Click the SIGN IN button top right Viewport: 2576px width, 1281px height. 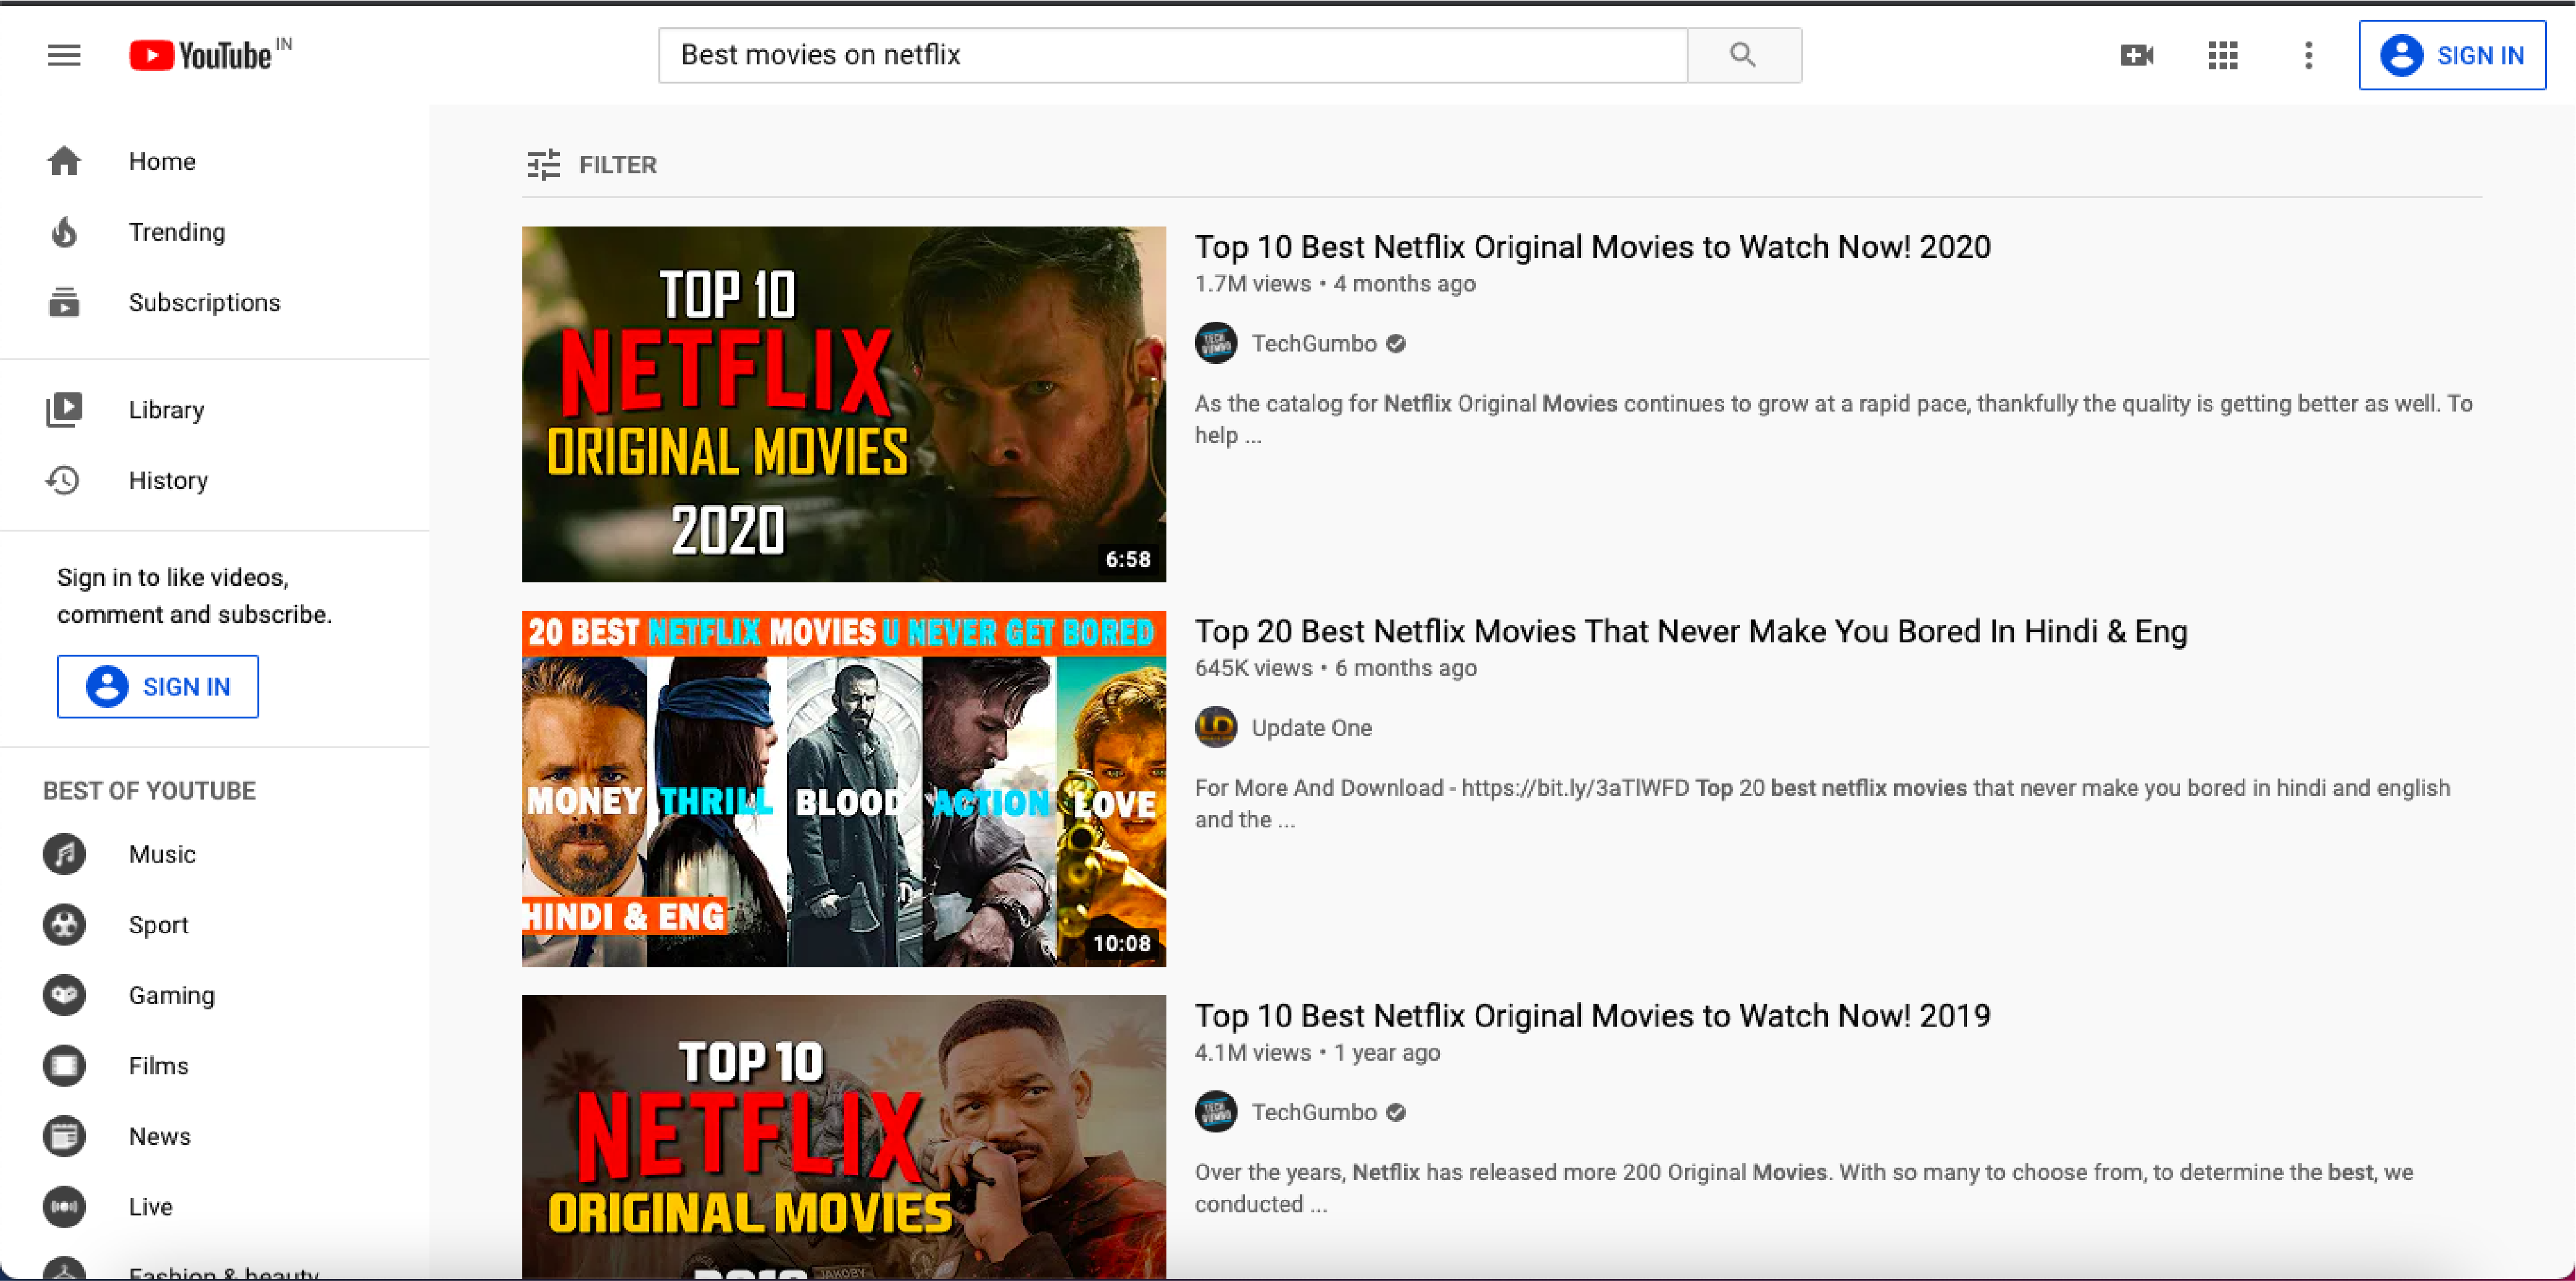(x=2451, y=55)
